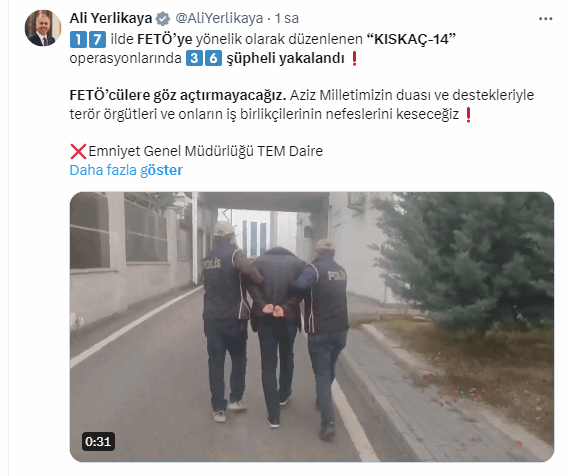Click 'Emniyet Genel Müdürlüğü TEM Daire' line
570x476 pixels.
point(205,151)
